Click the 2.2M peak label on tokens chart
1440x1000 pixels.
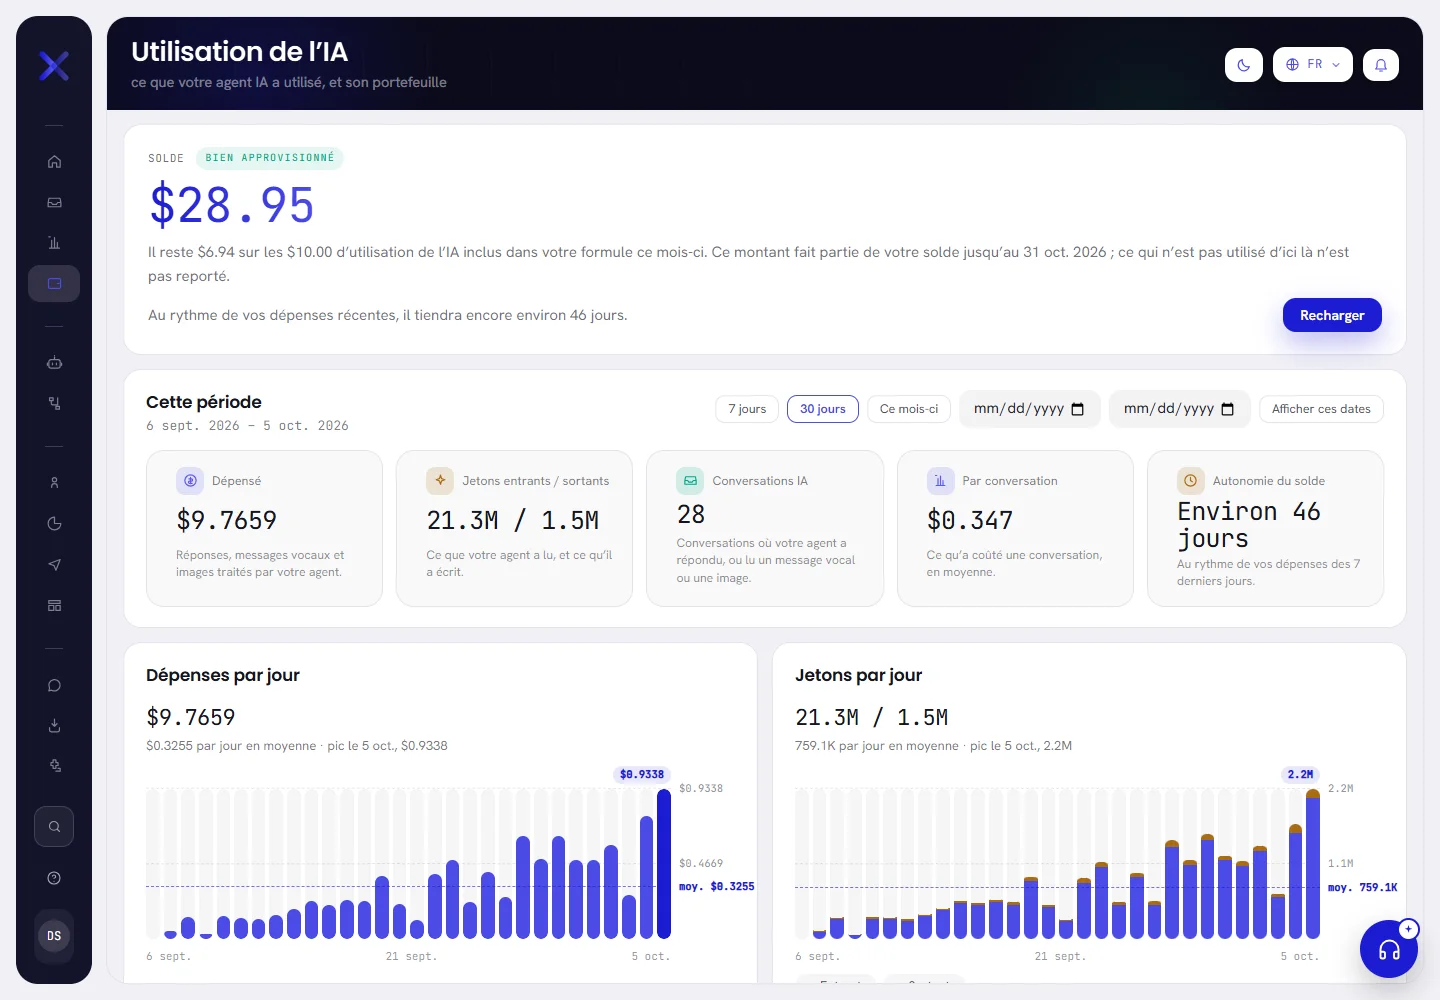(x=1300, y=774)
